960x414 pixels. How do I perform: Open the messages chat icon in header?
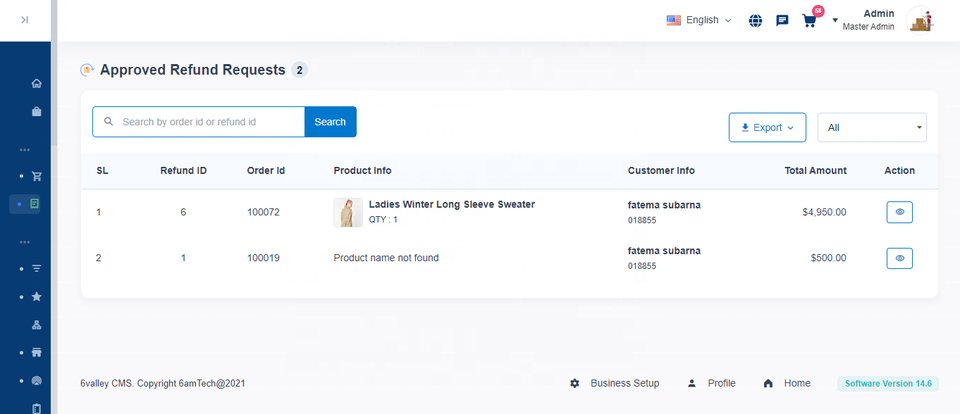click(782, 20)
